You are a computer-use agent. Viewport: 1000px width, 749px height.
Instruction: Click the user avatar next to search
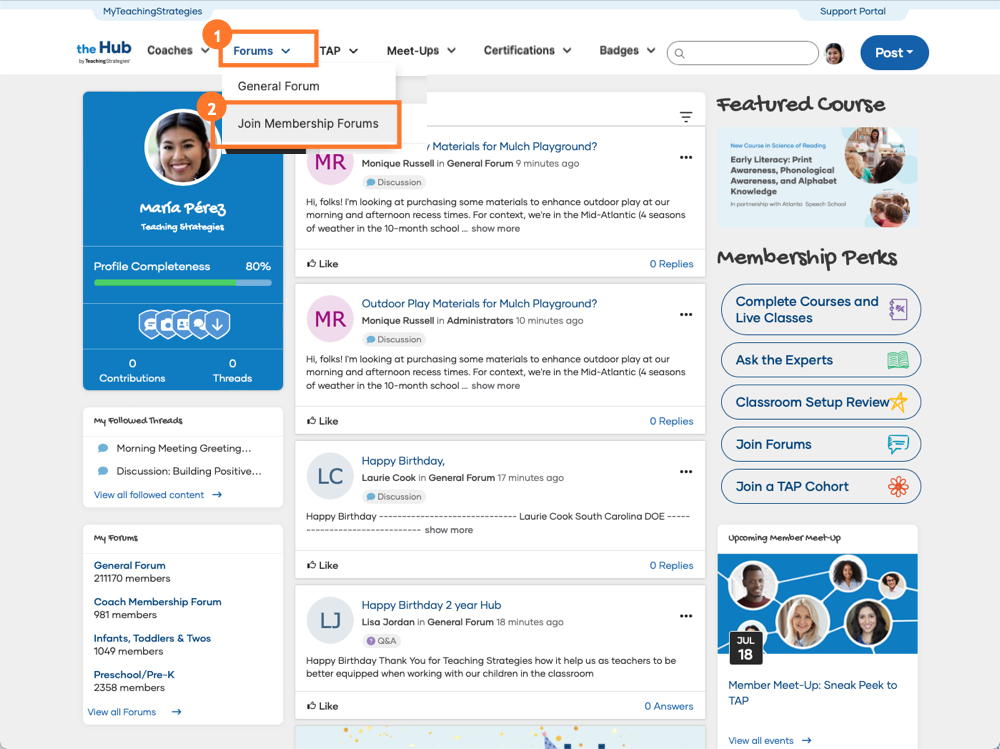[834, 53]
